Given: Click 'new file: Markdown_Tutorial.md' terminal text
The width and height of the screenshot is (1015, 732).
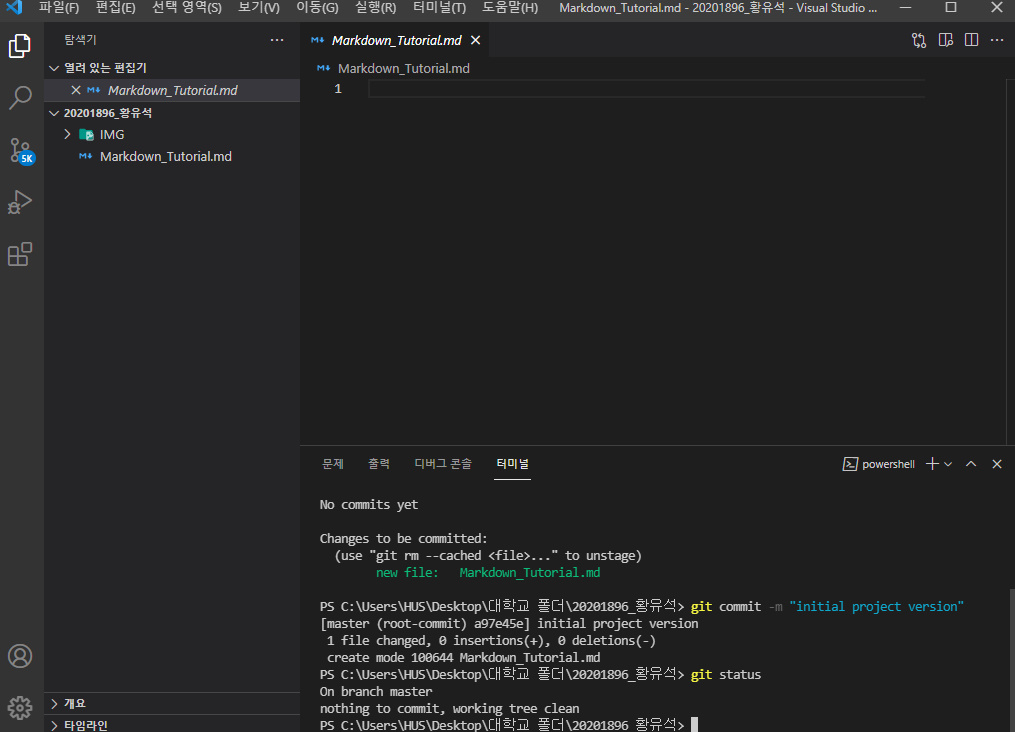Looking at the screenshot, I should [x=488, y=573].
